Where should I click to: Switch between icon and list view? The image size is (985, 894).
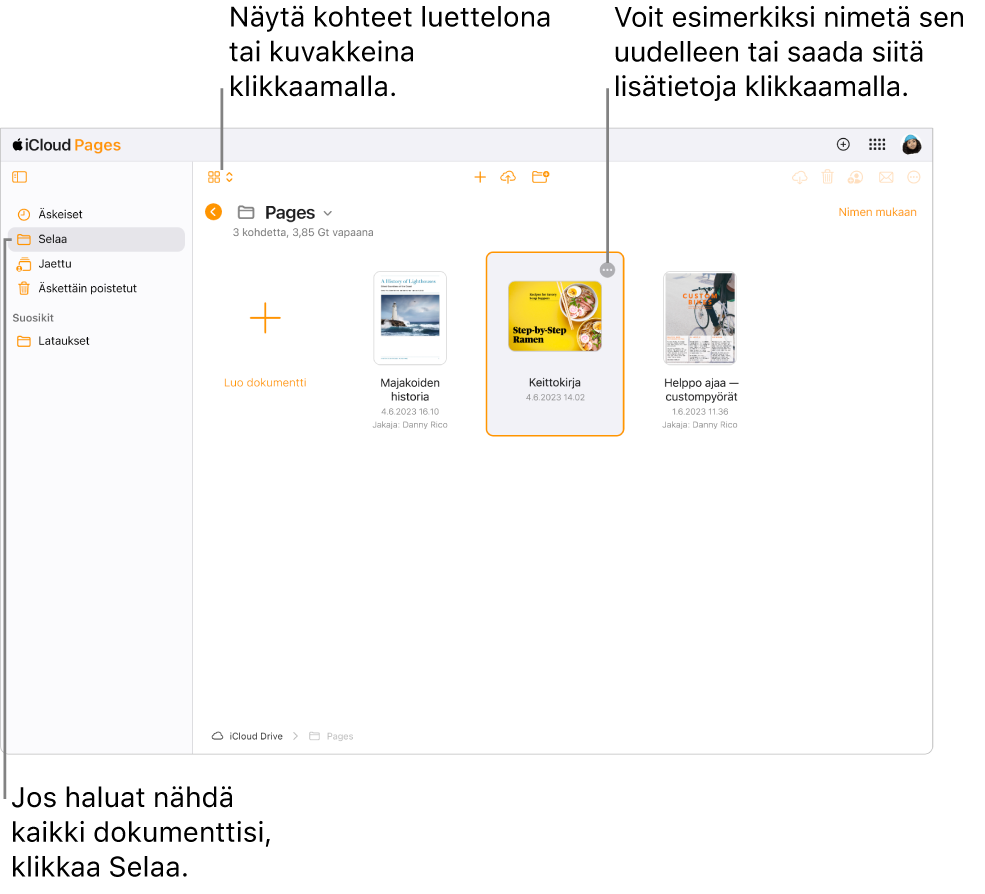pyautogui.click(x=220, y=177)
